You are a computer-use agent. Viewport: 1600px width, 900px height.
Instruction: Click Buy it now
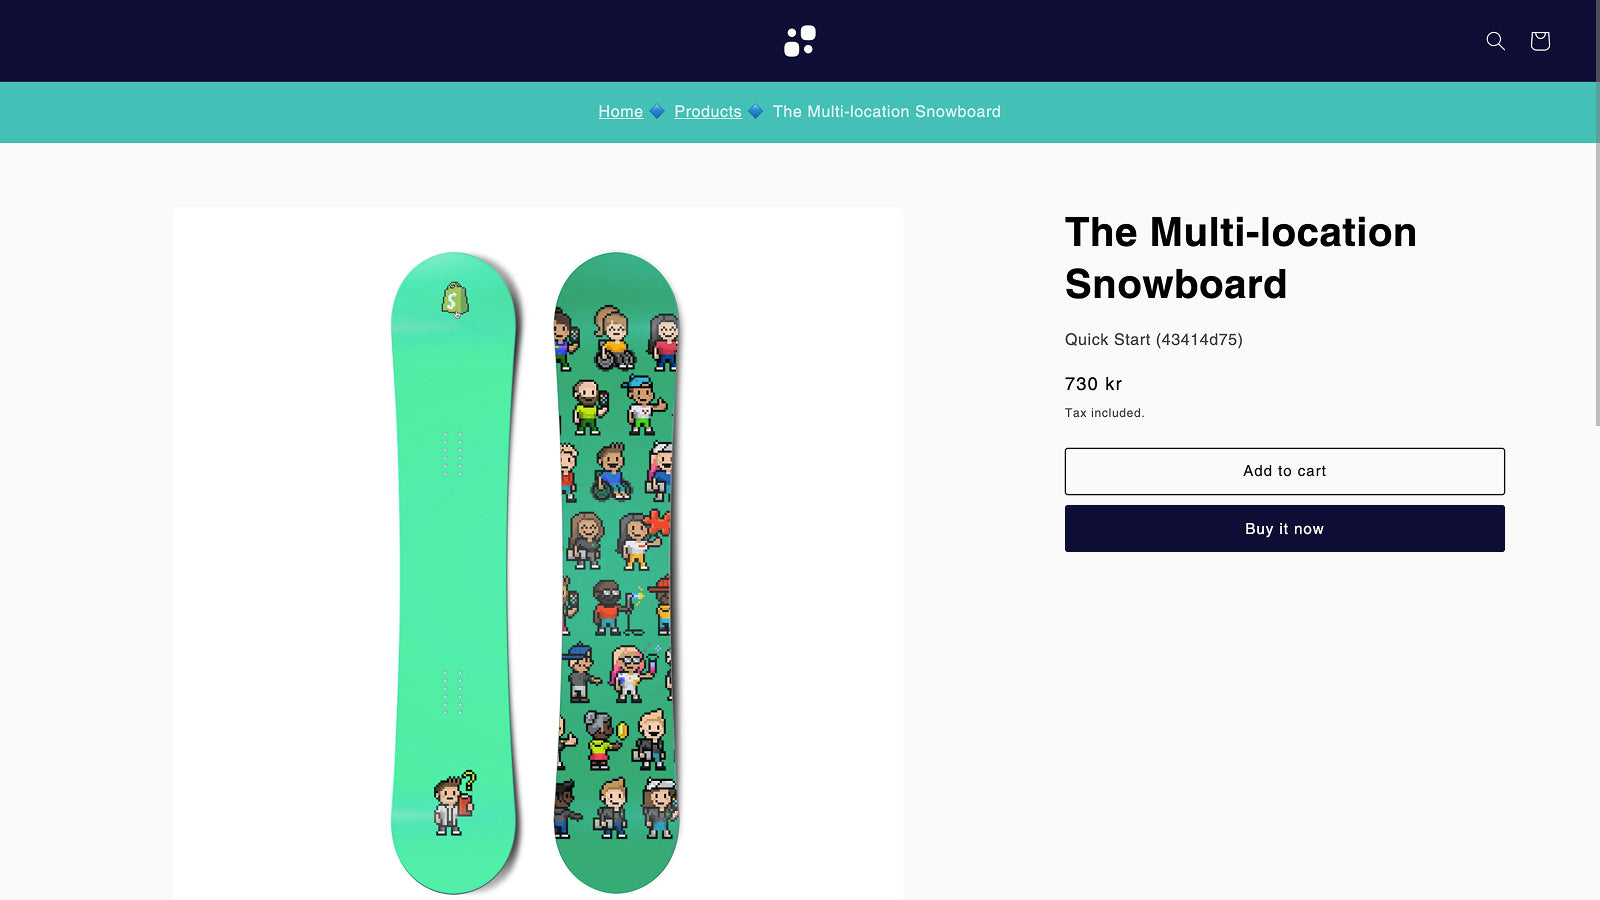[x=1284, y=528]
